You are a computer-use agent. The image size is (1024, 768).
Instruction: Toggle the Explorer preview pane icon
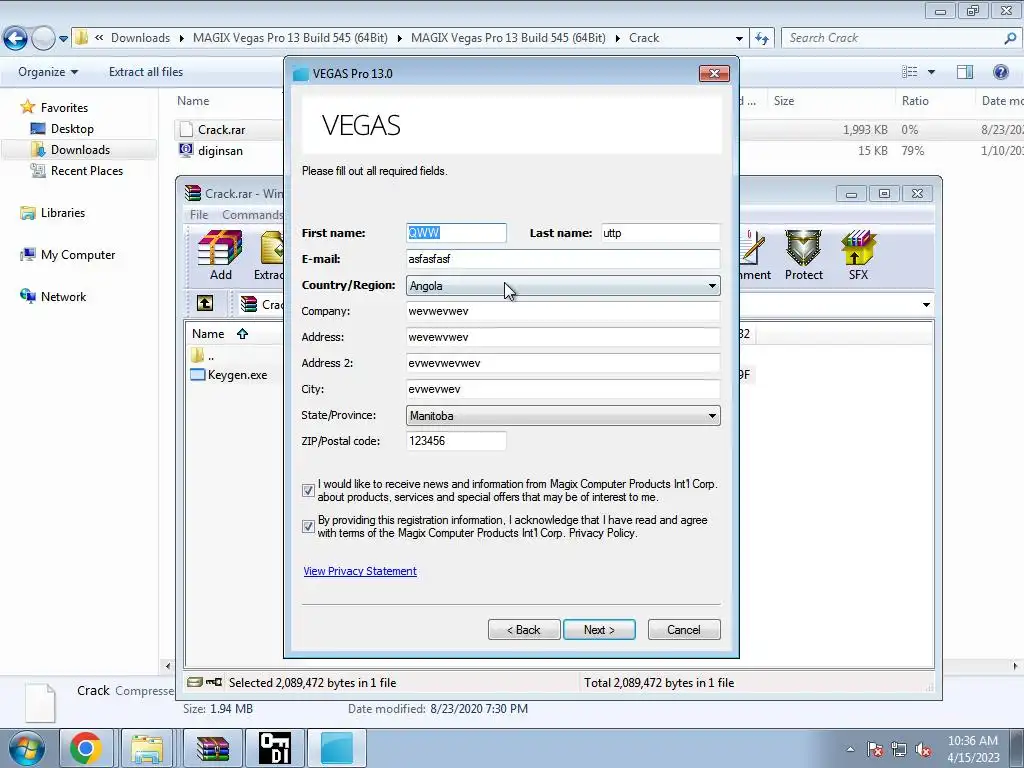(965, 72)
